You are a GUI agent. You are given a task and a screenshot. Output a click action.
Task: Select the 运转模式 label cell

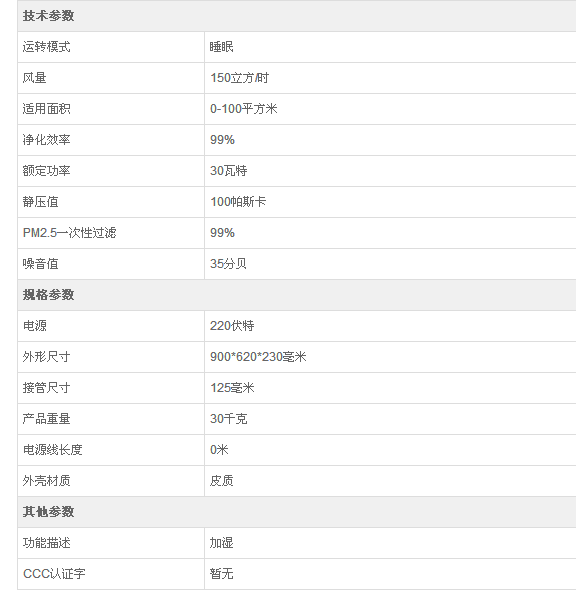(x=111, y=47)
